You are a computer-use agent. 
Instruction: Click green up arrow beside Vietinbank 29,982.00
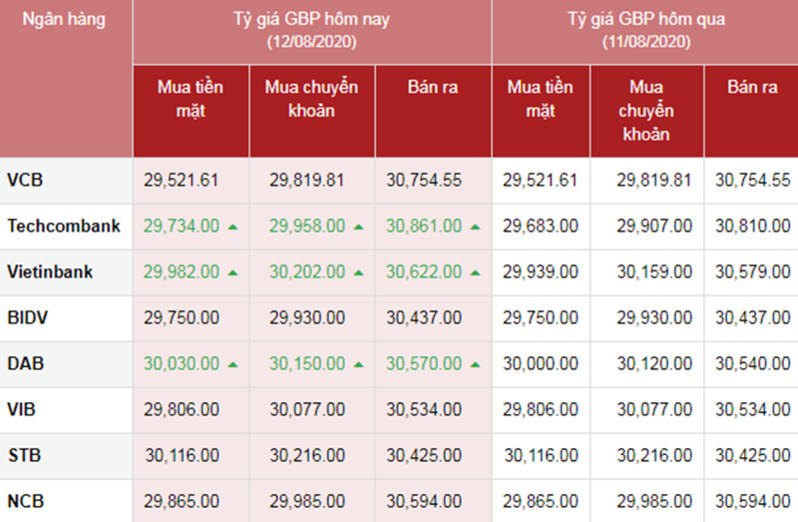232,272
